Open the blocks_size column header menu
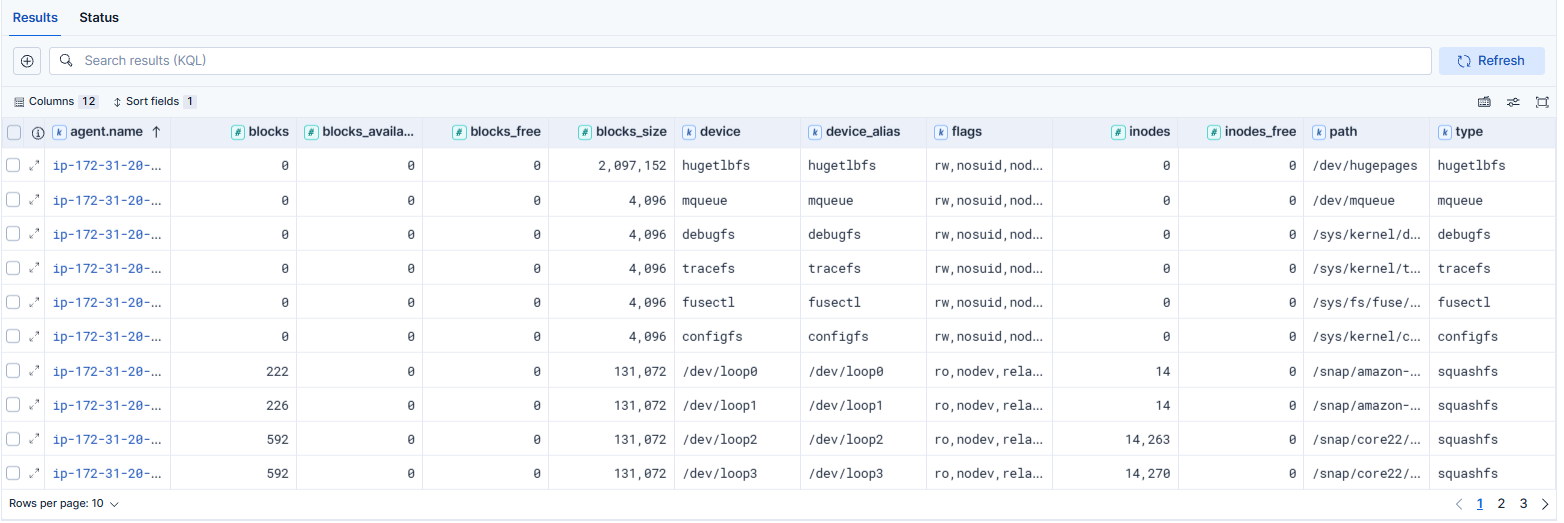The height and width of the screenshot is (523, 1564). (x=611, y=132)
